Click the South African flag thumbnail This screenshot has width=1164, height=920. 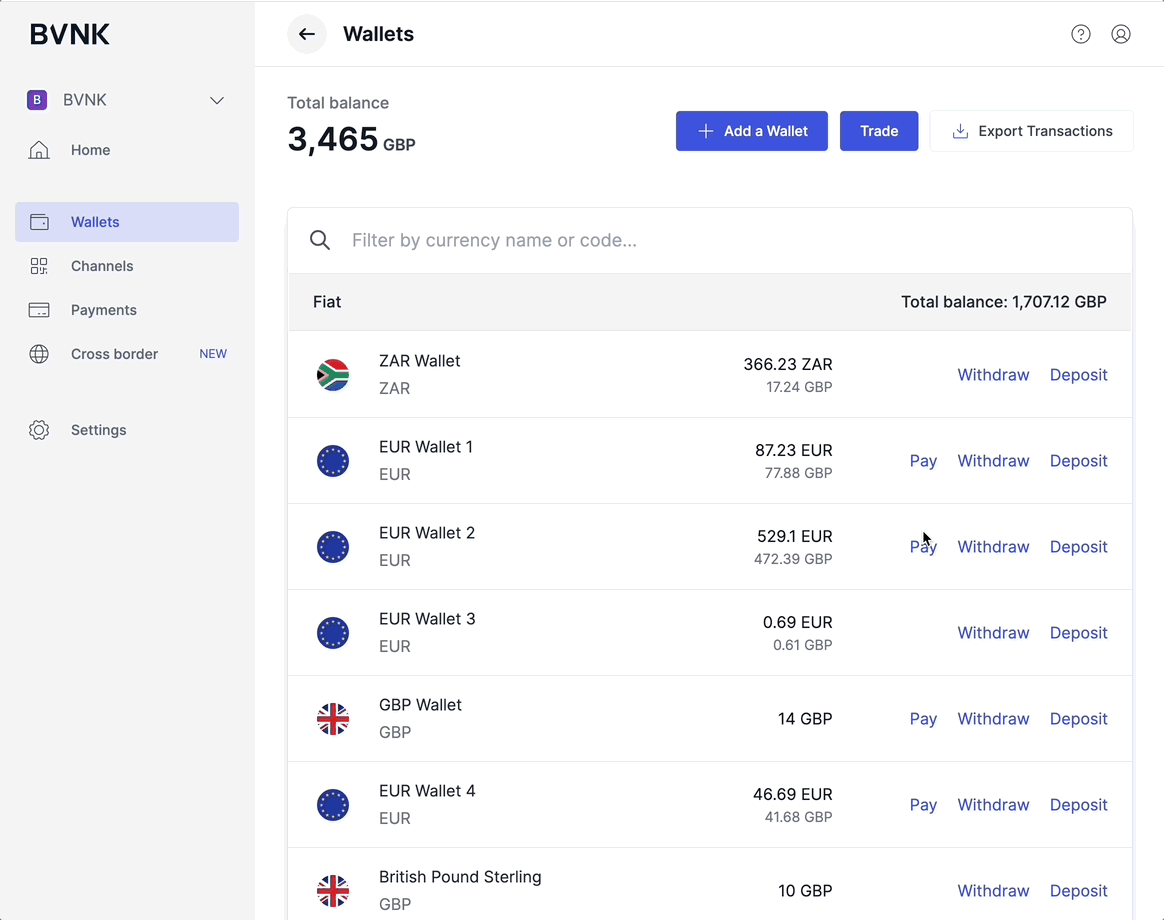(x=333, y=374)
